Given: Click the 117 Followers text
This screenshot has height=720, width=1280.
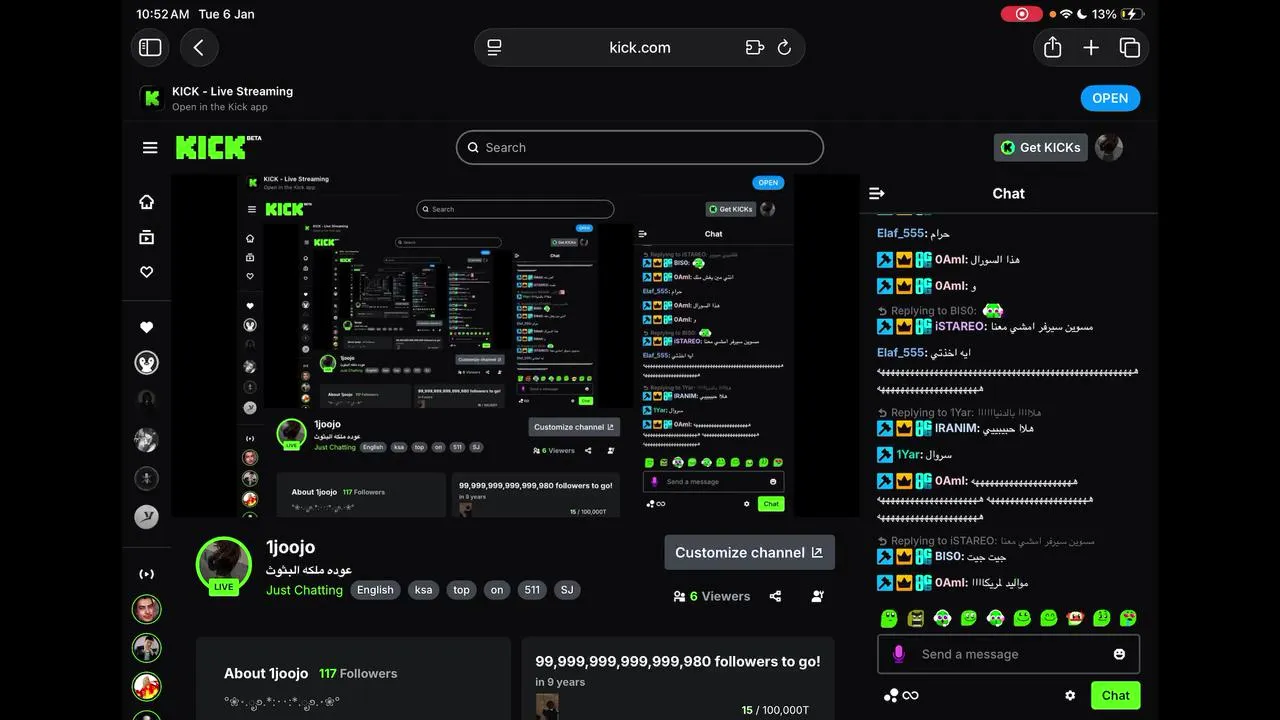Looking at the screenshot, I should click(358, 674).
